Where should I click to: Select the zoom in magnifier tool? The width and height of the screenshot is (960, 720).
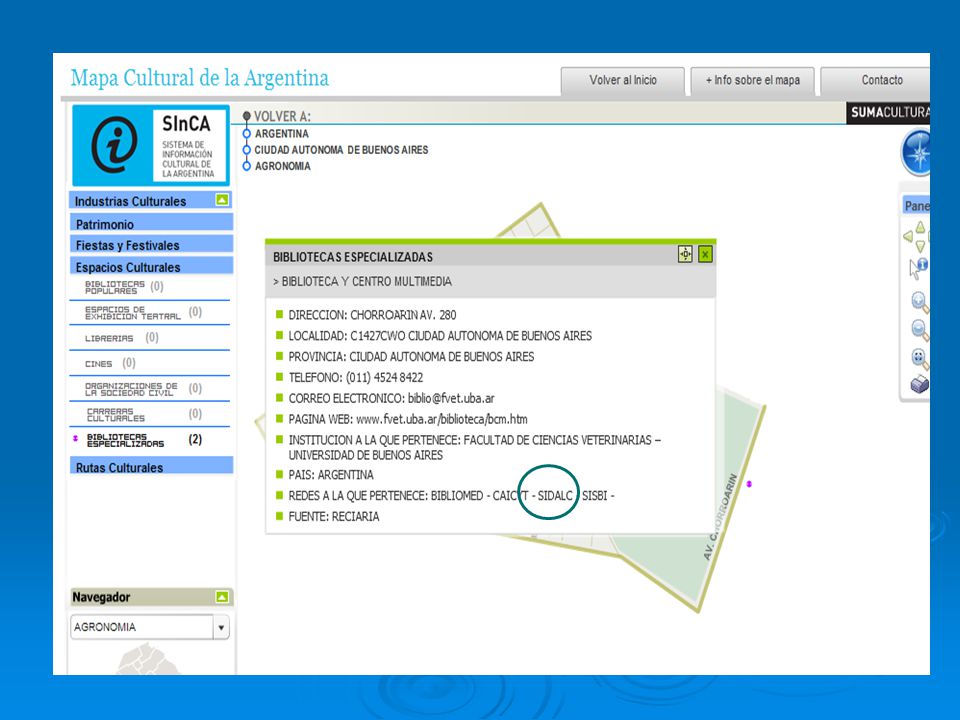920,302
